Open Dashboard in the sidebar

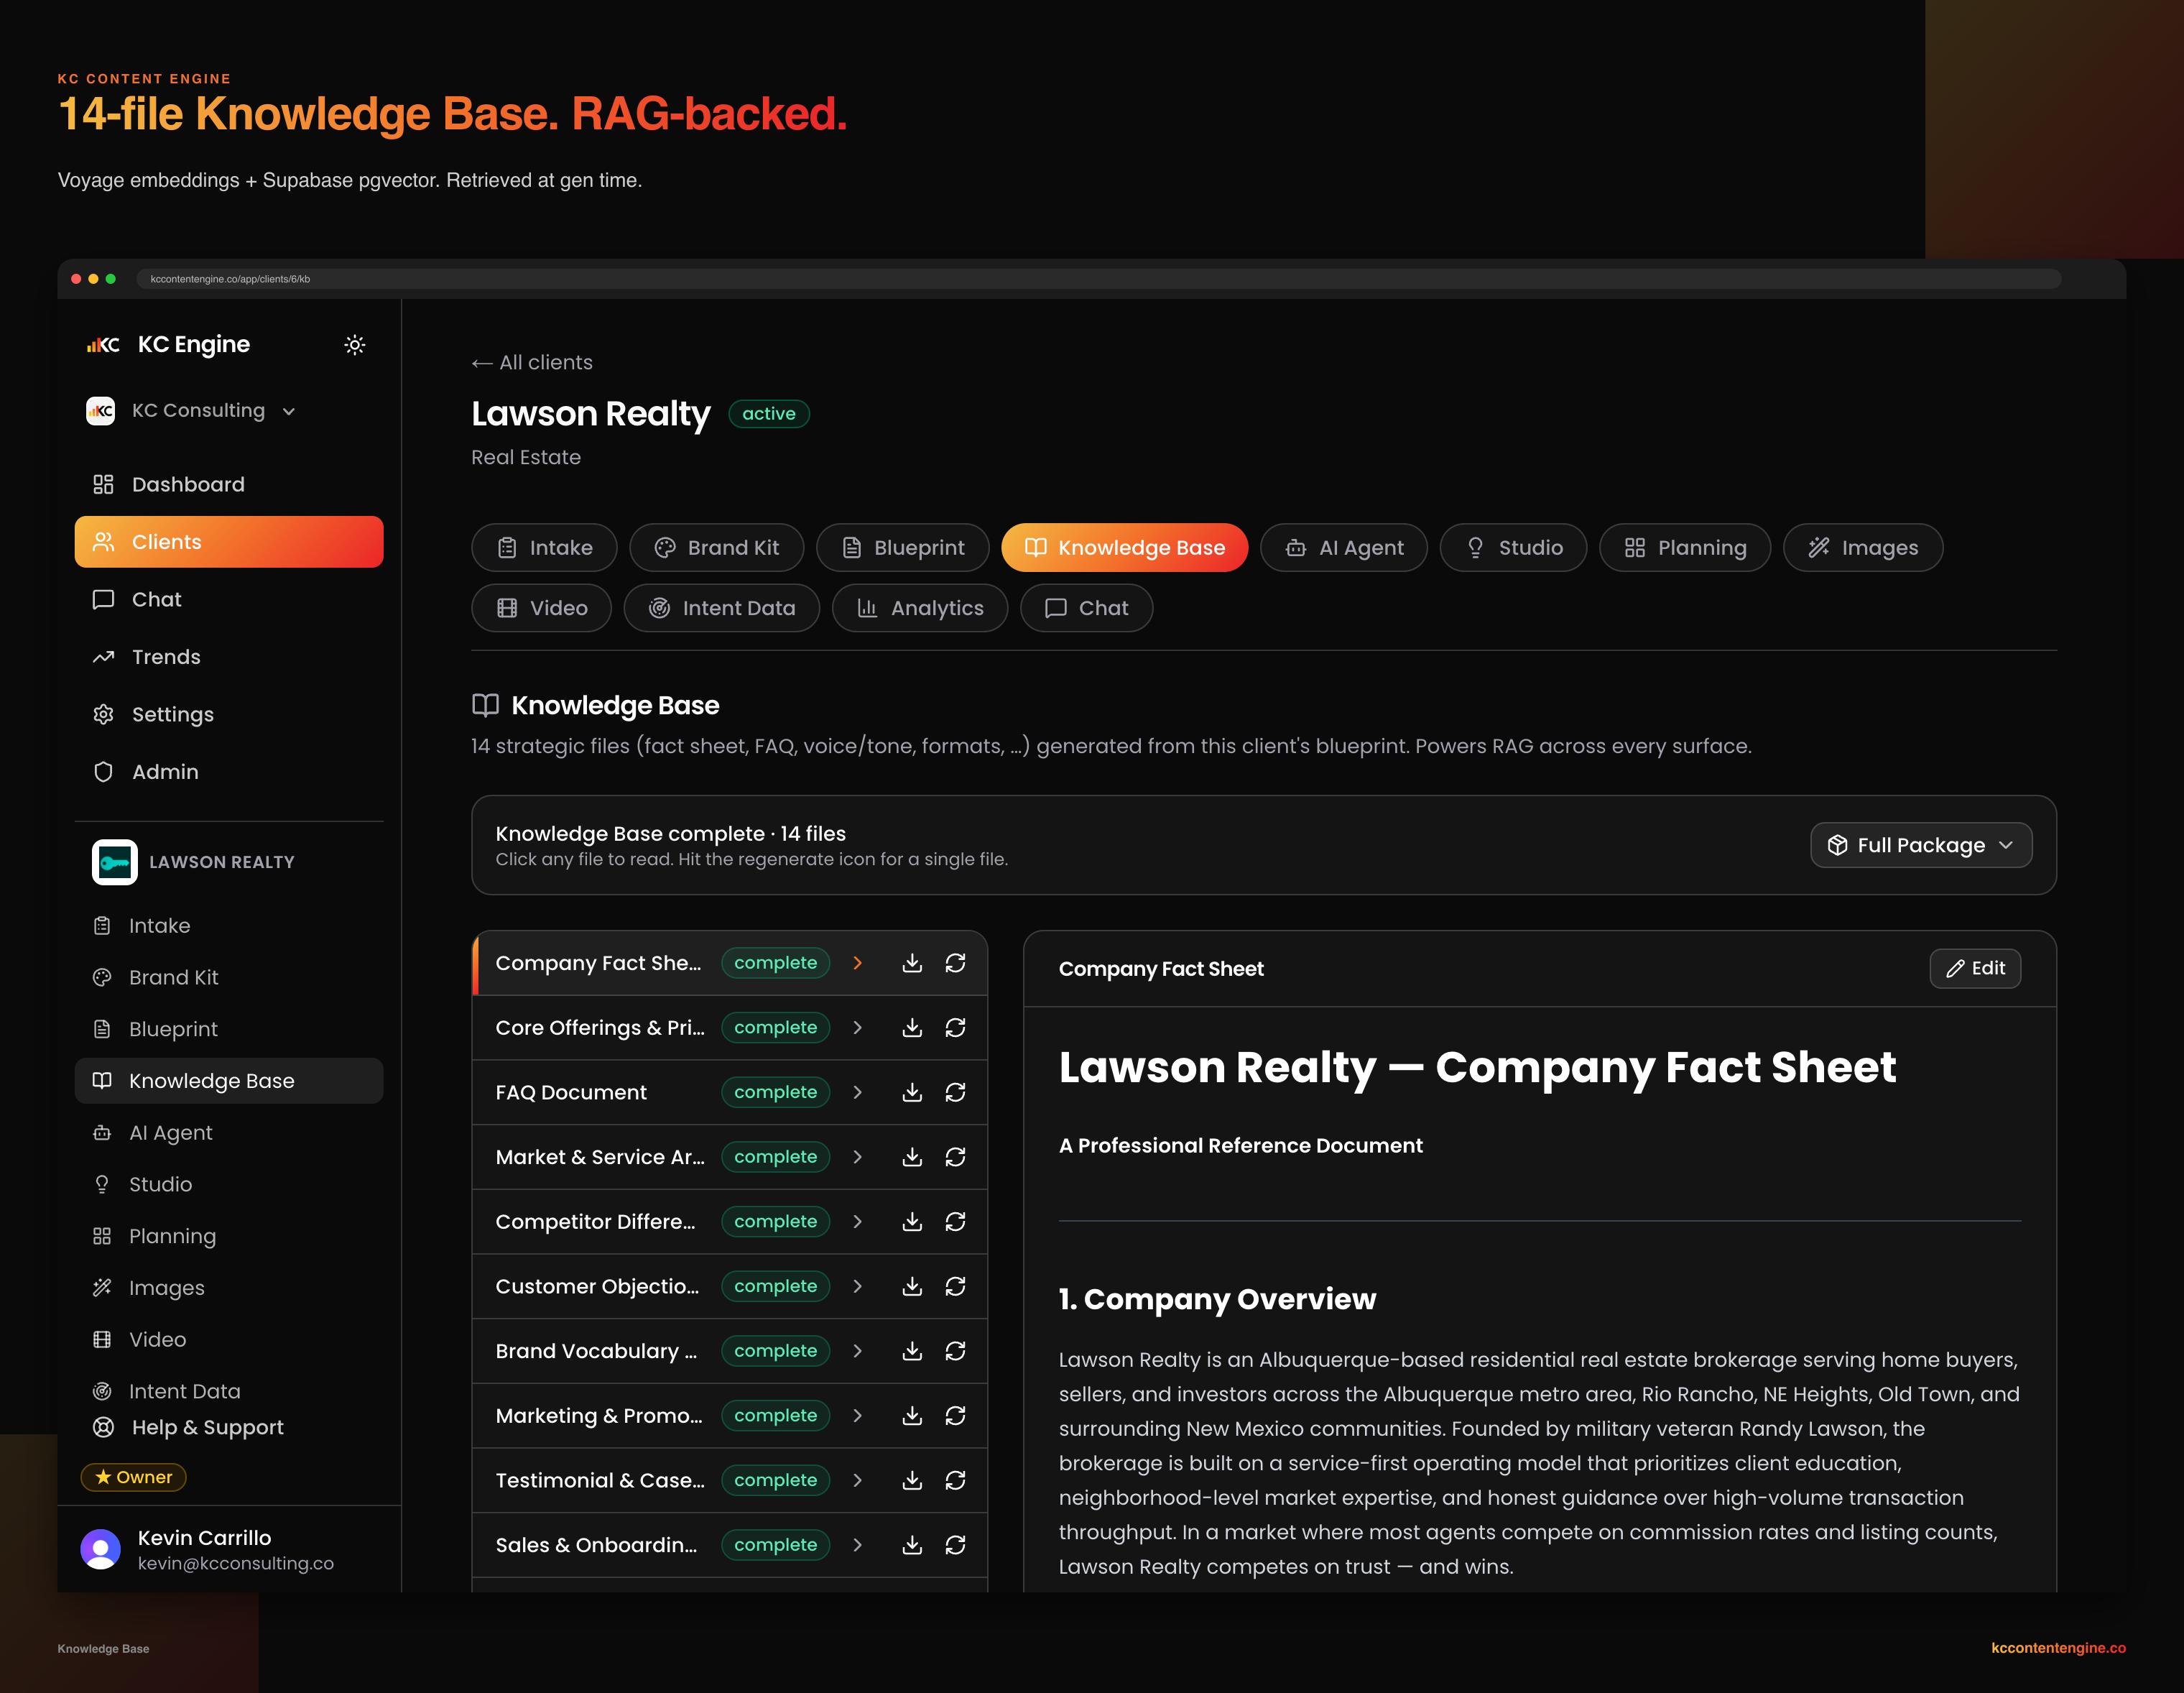click(x=229, y=485)
